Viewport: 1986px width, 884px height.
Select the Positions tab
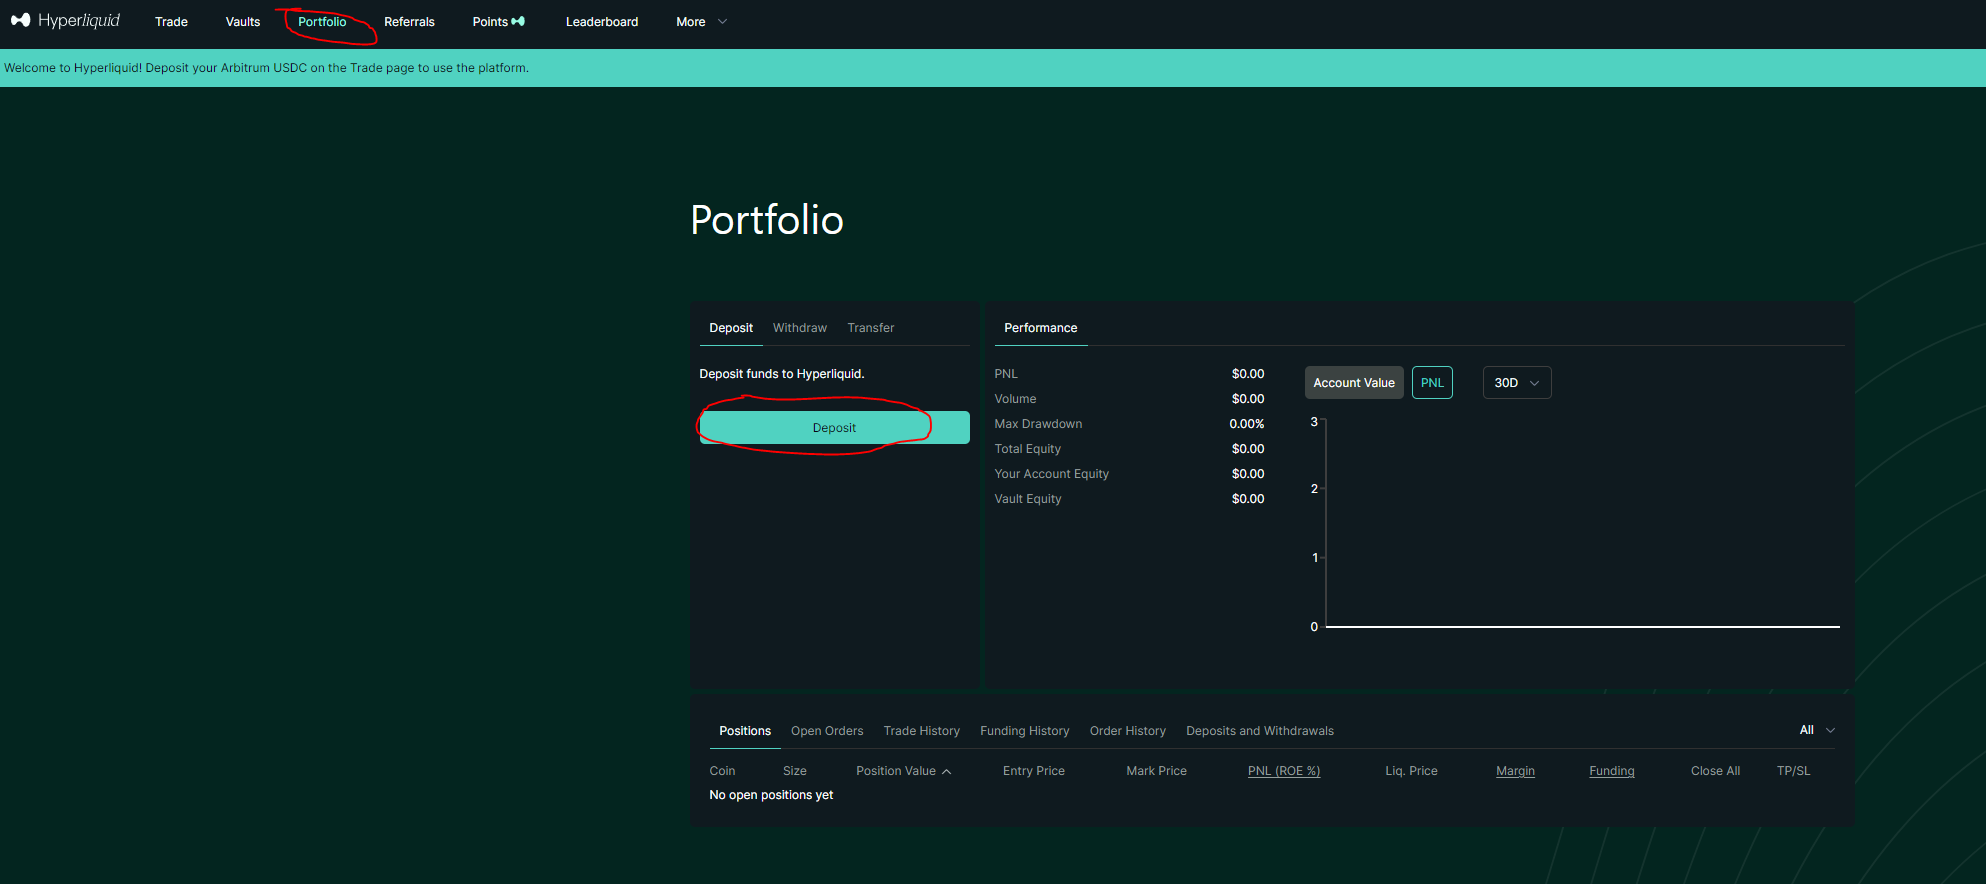click(745, 731)
